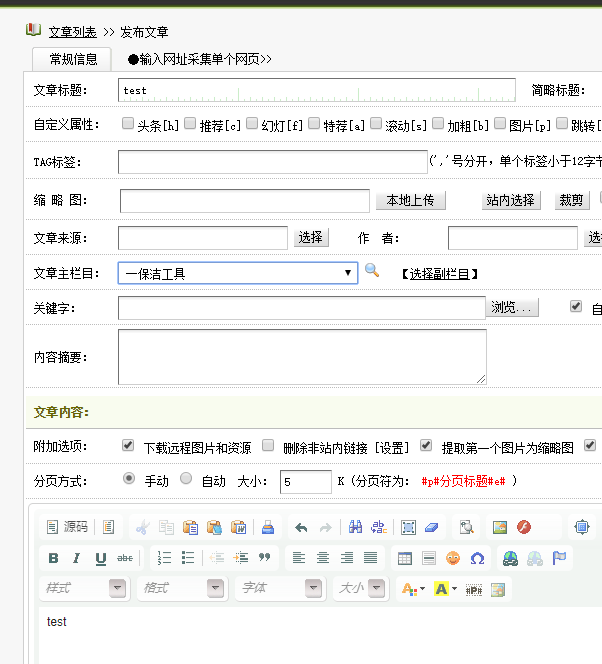This screenshot has height=664, width=602.
Task: Click the blockquote quotation marks icon
Action: [265, 558]
